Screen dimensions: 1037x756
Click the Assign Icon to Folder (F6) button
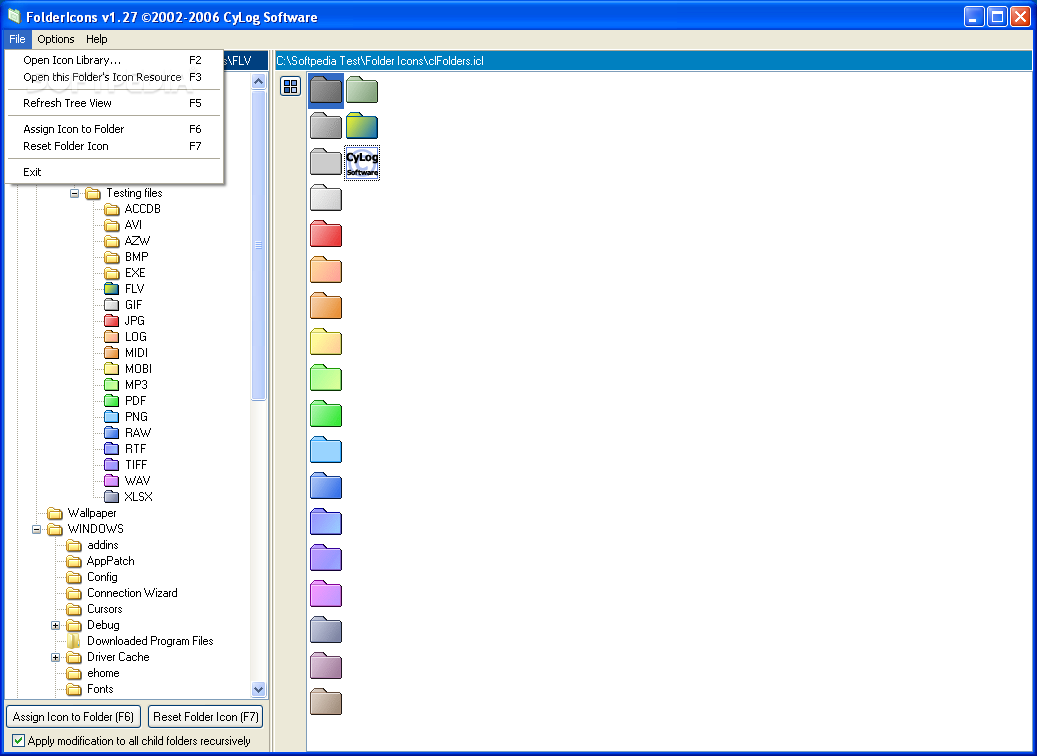click(x=73, y=716)
